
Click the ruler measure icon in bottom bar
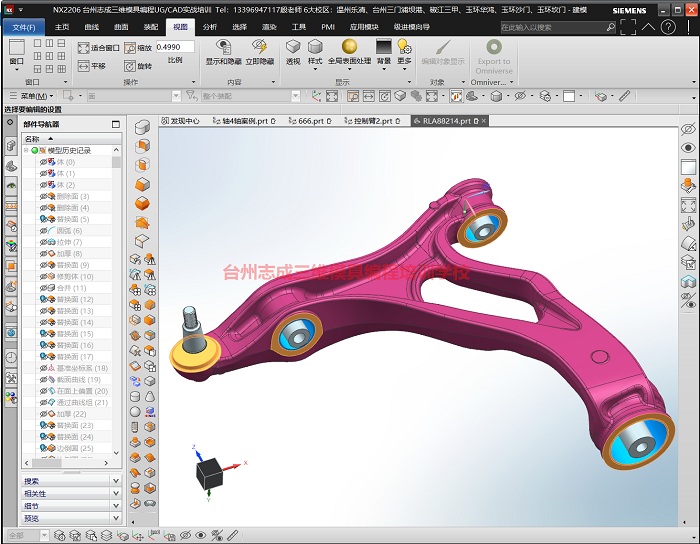click(233, 535)
